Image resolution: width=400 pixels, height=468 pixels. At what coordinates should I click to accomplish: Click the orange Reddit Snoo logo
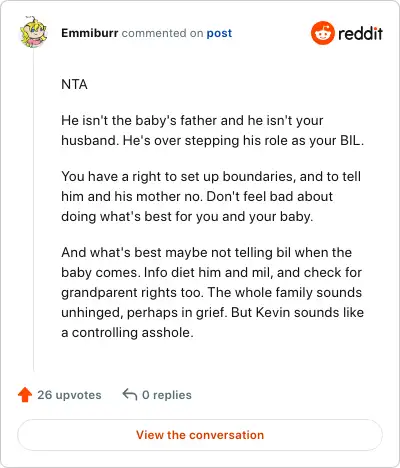pos(322,33)
